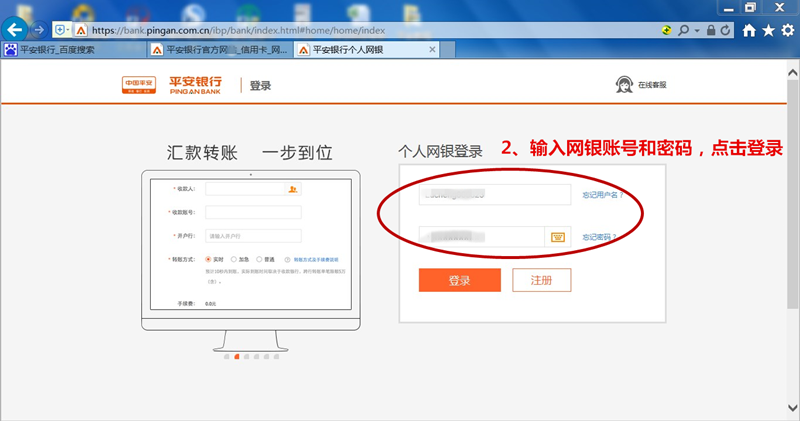Click the 在线客服 text link
This screenshot has height=421, width=800.
[x=652, y=85]
